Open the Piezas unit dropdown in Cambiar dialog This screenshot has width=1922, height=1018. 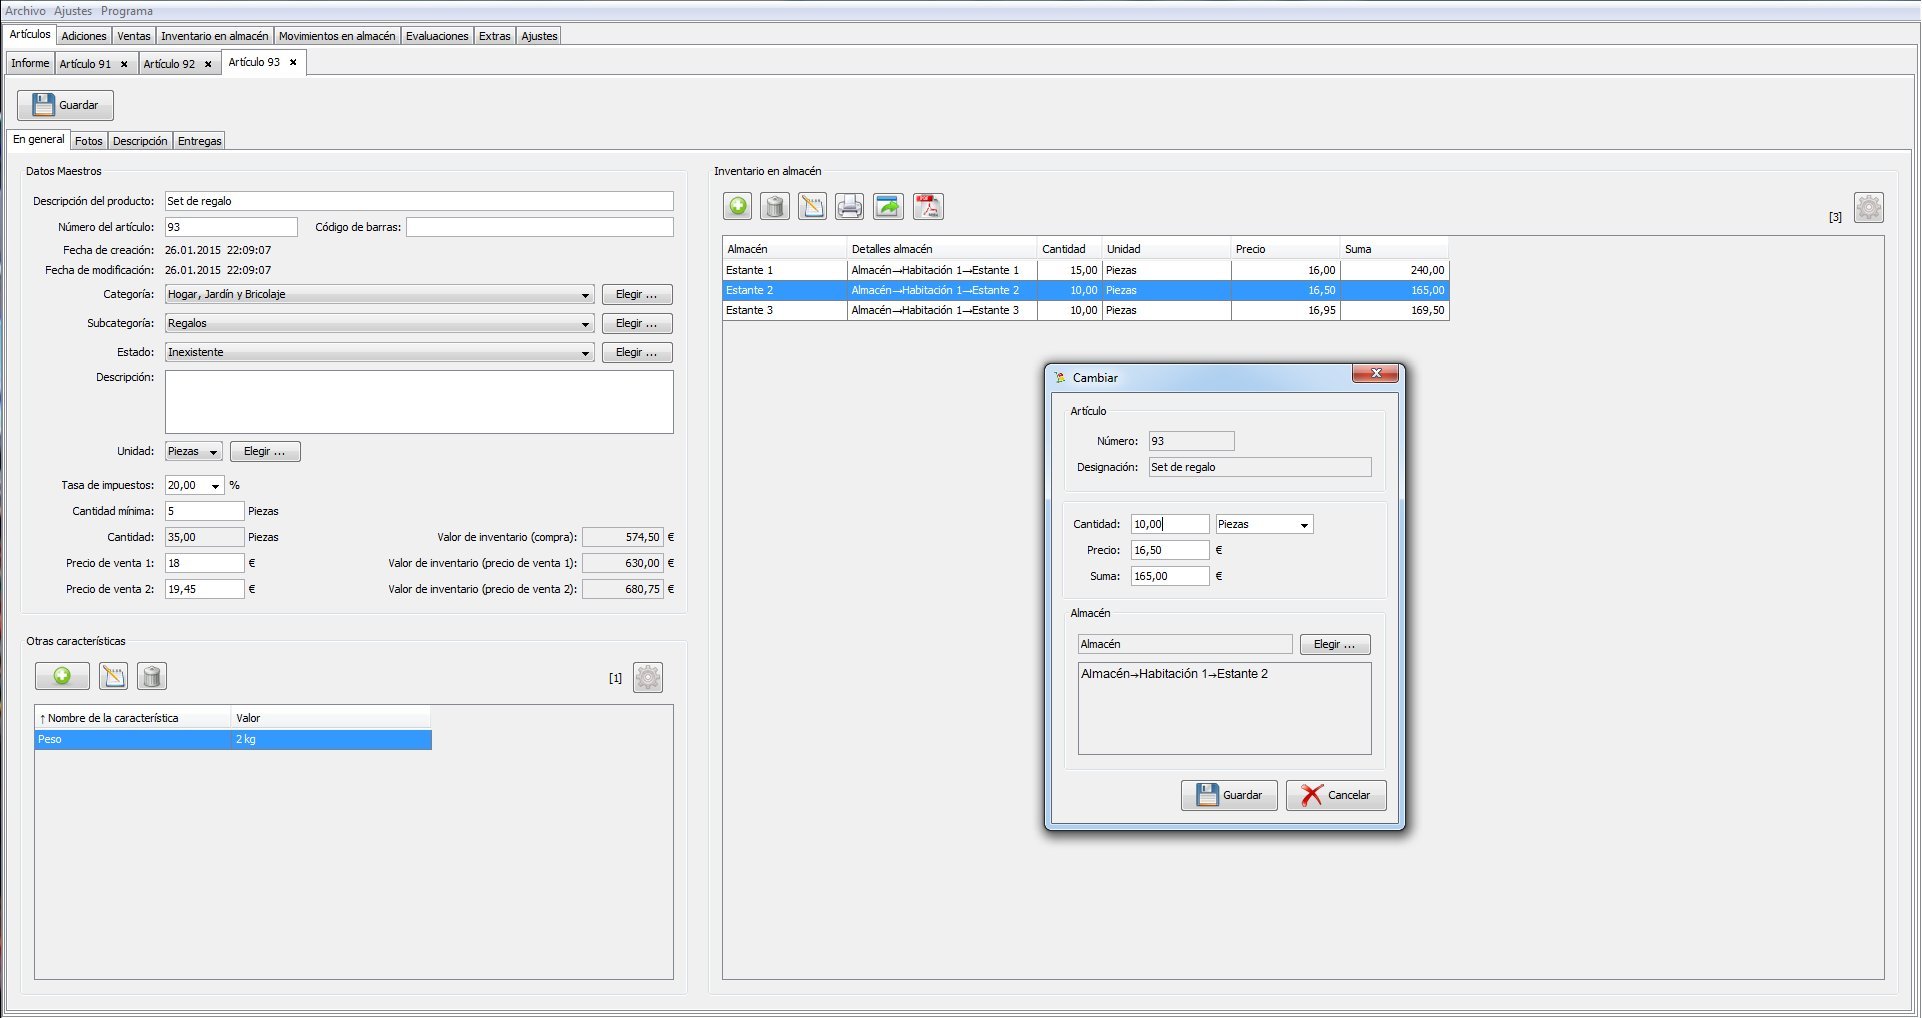pyautogui.click(x=1264, y=525)
